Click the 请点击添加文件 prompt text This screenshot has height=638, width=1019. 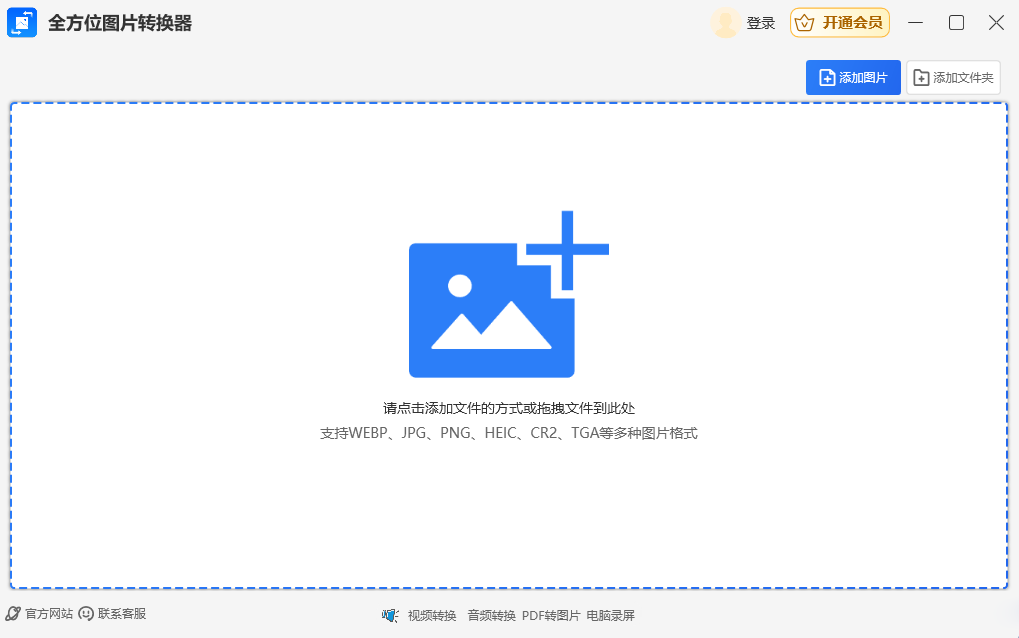[x=509, y=408]
